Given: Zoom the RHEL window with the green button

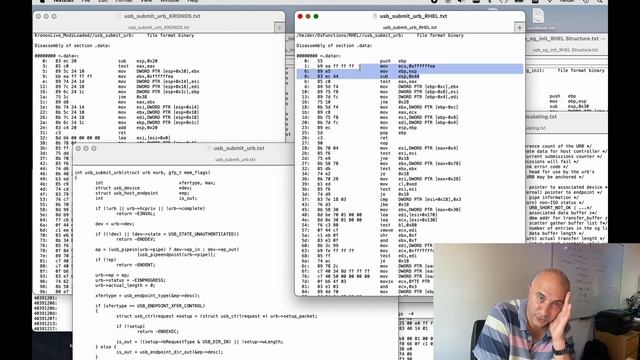Looking at the screenshot, I should pyautogui.click(x=316, y=16).
